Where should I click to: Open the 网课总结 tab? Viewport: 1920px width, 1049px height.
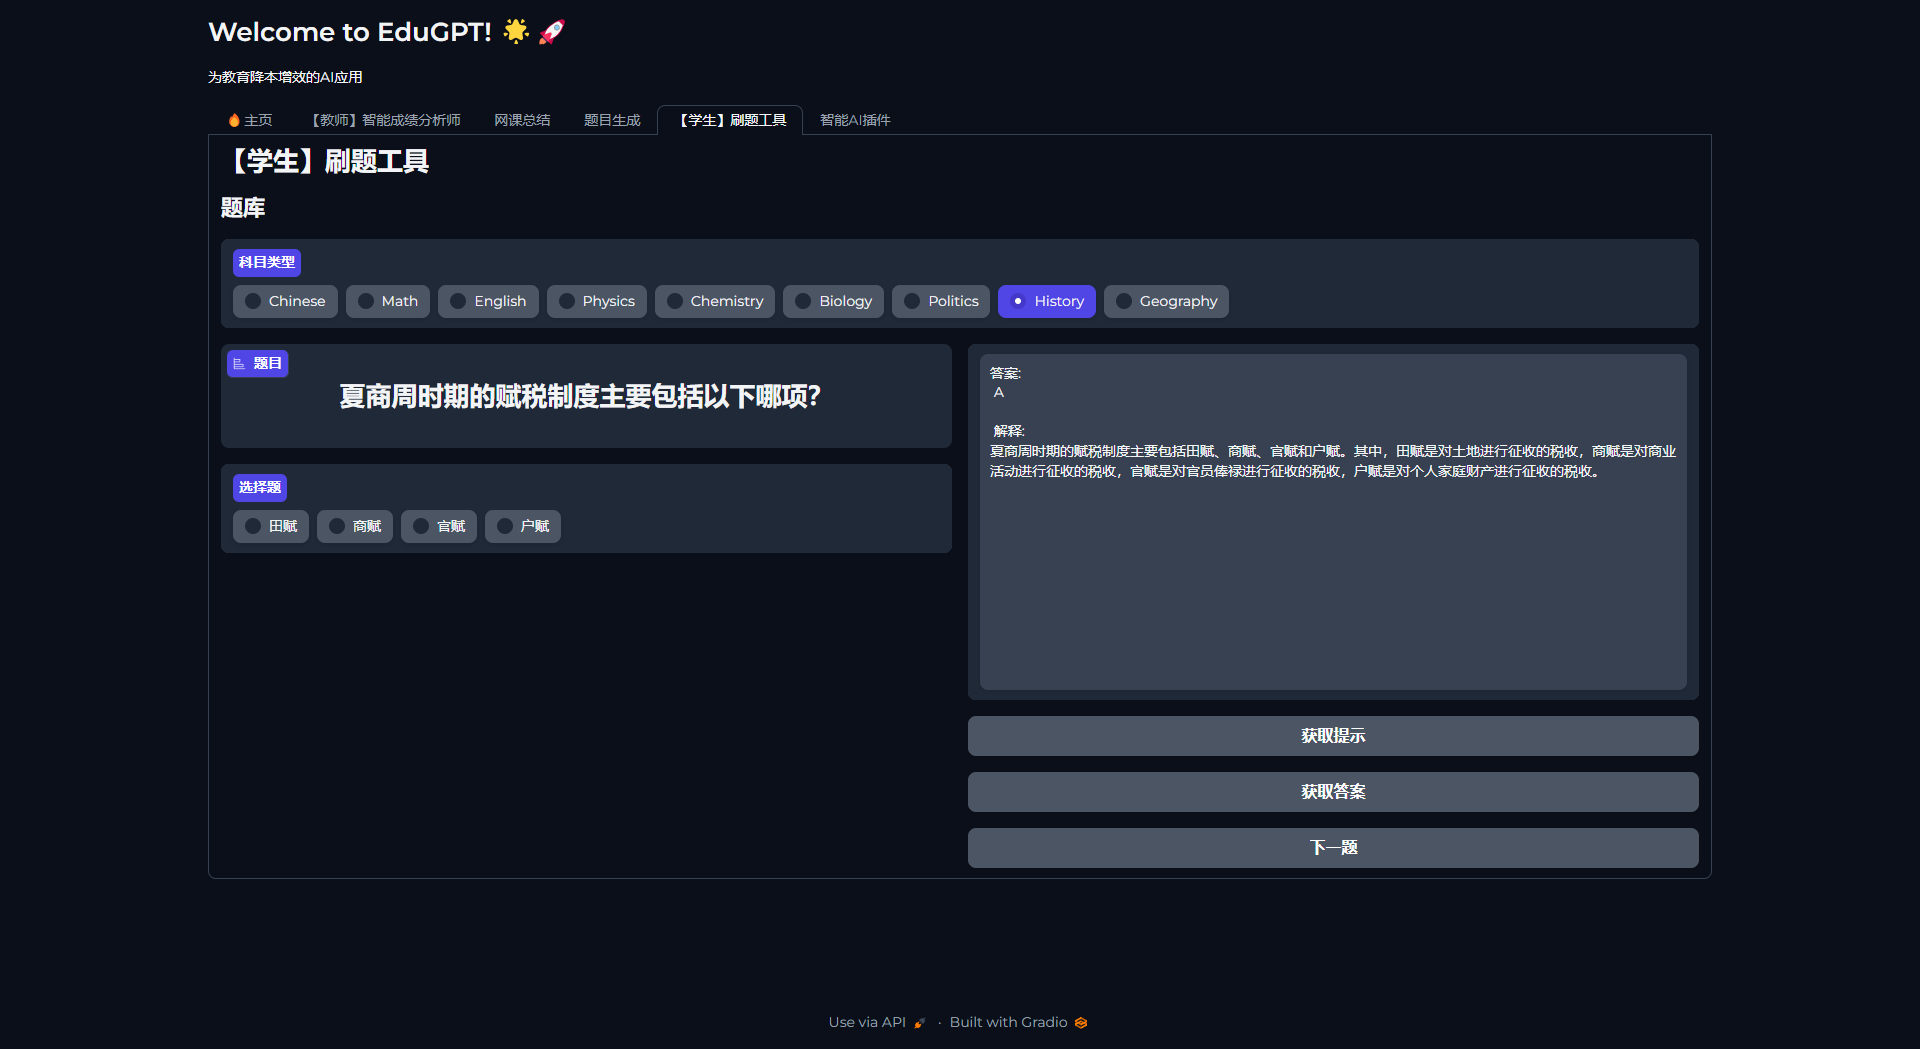[521, 120]
